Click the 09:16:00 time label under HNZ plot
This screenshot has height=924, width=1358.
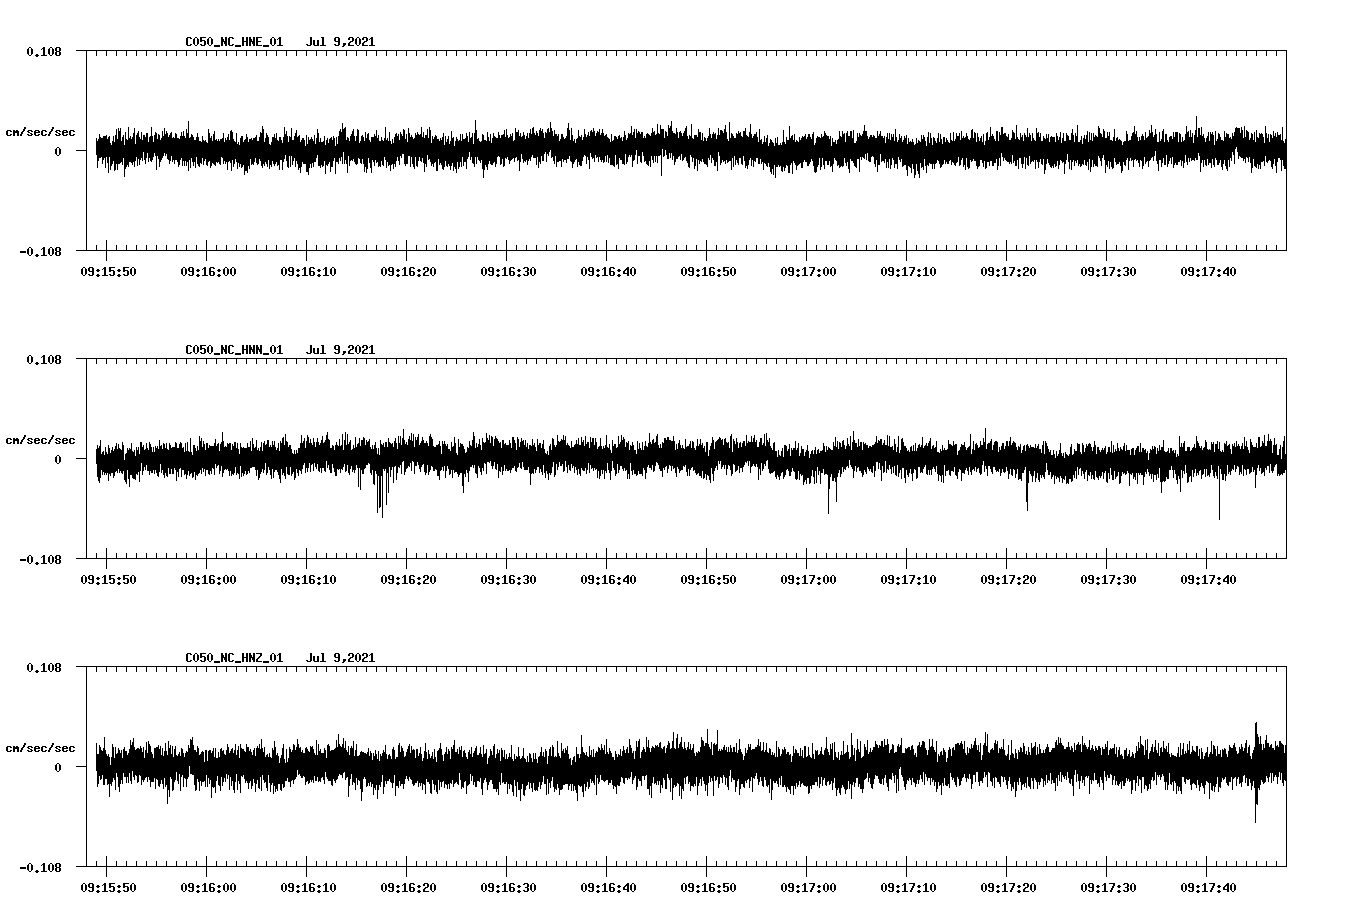pos(208,888)
